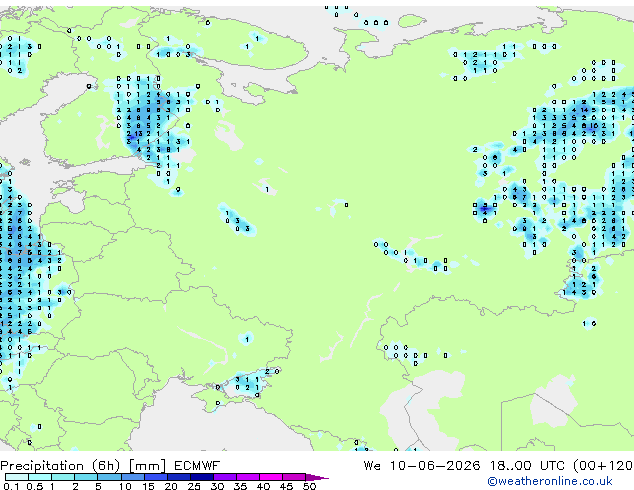Screen dimensions: 634x490
Task: Click the '(00+120' forecast offset text
Action: (x=603, y=466)
